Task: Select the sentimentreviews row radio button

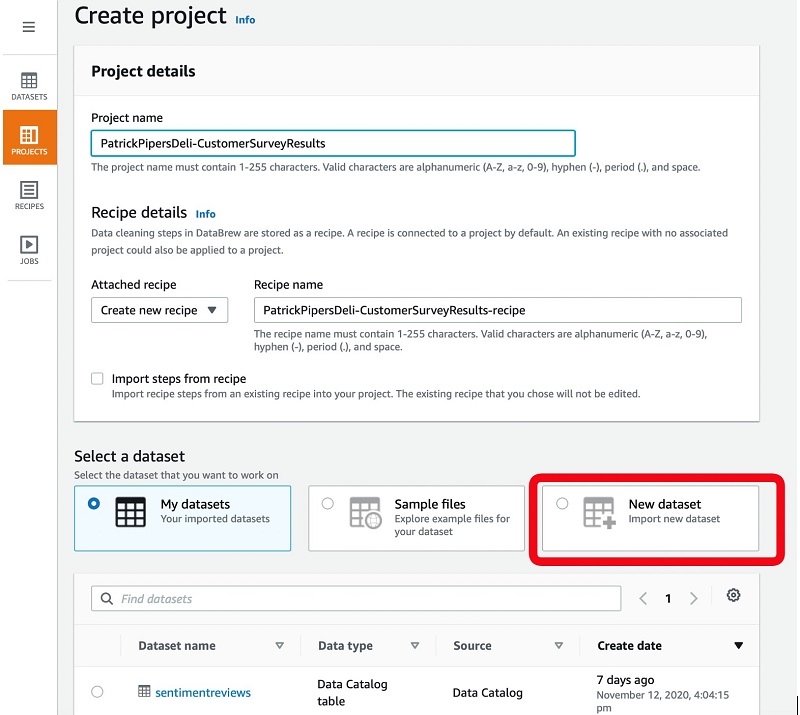Action: pyautogui.click(x=97, y=692)
